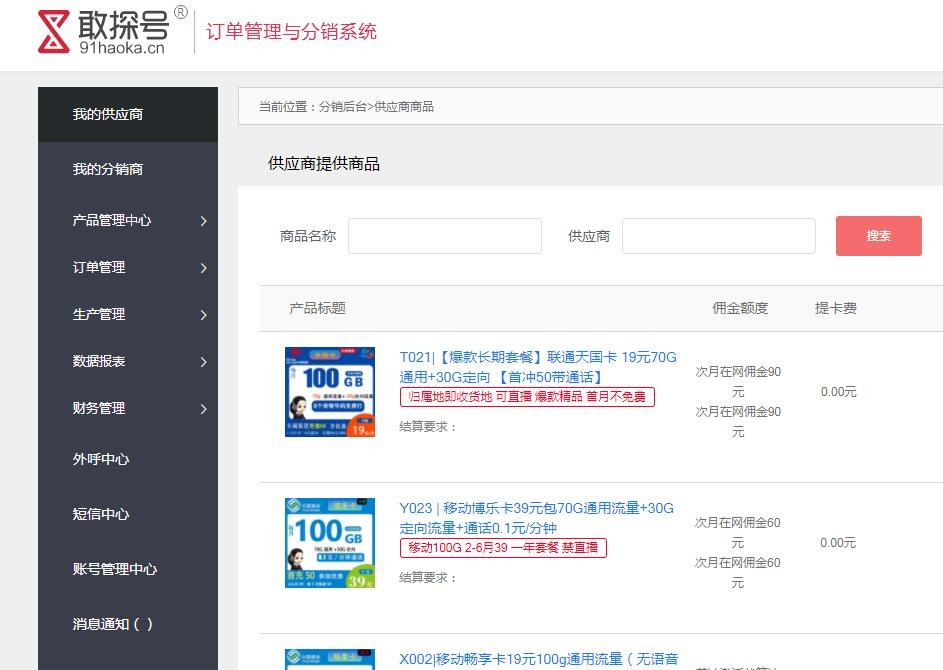
Task: Click the 商品名称 input field
Action: (444, 236)
